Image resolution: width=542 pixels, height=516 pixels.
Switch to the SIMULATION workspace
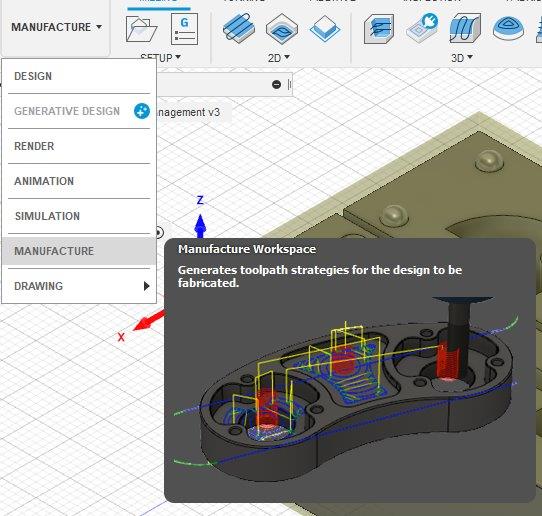79,216
